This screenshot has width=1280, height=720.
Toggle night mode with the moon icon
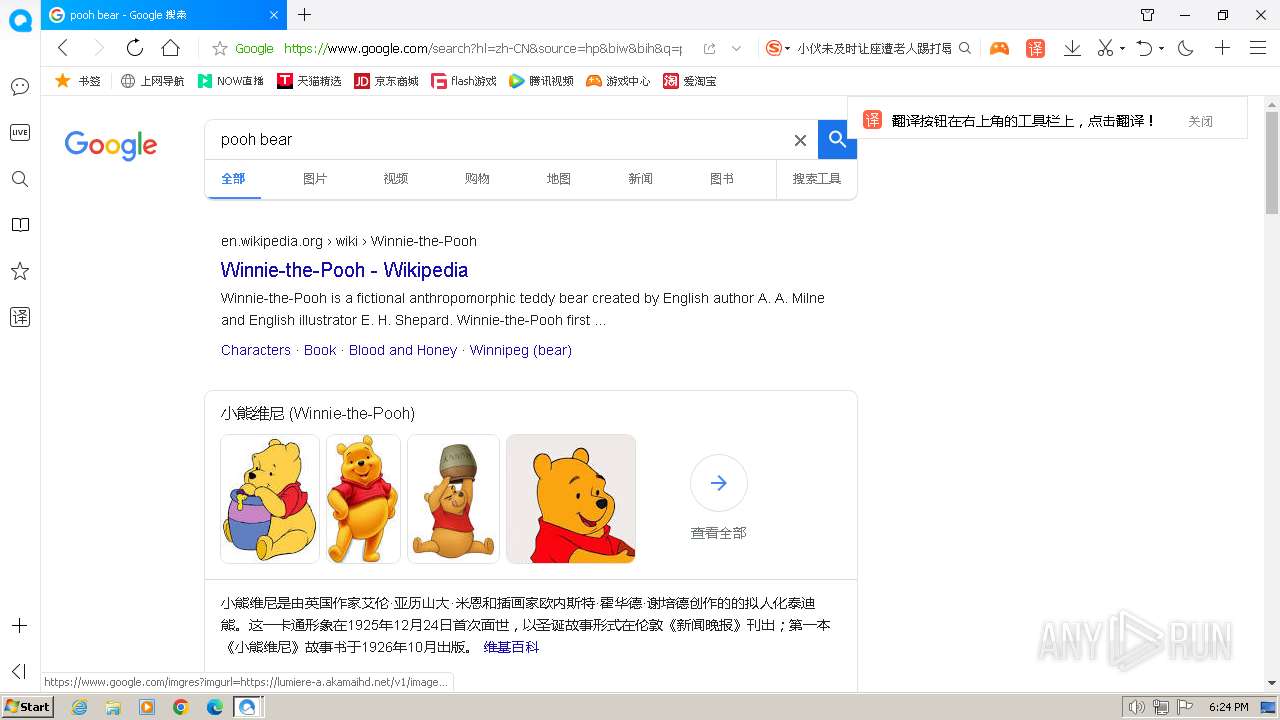1186,48
